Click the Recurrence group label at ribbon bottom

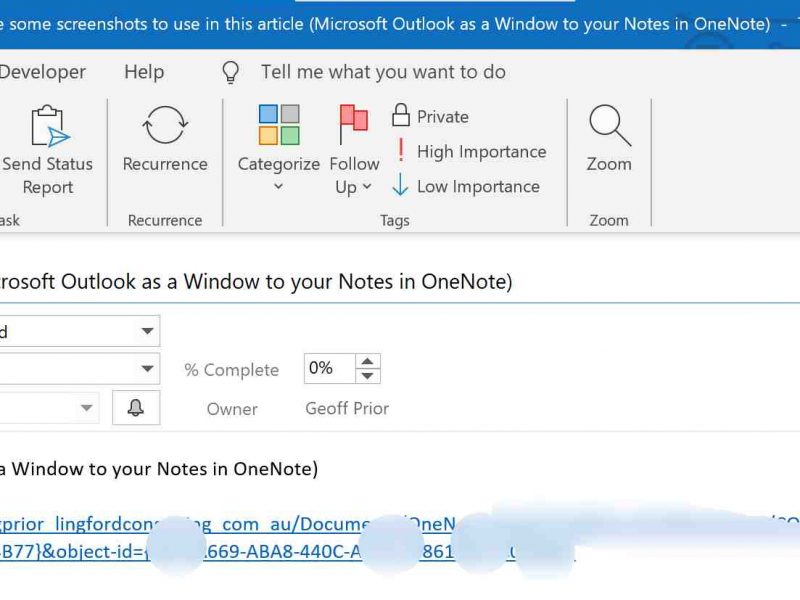tap(165, 220)
